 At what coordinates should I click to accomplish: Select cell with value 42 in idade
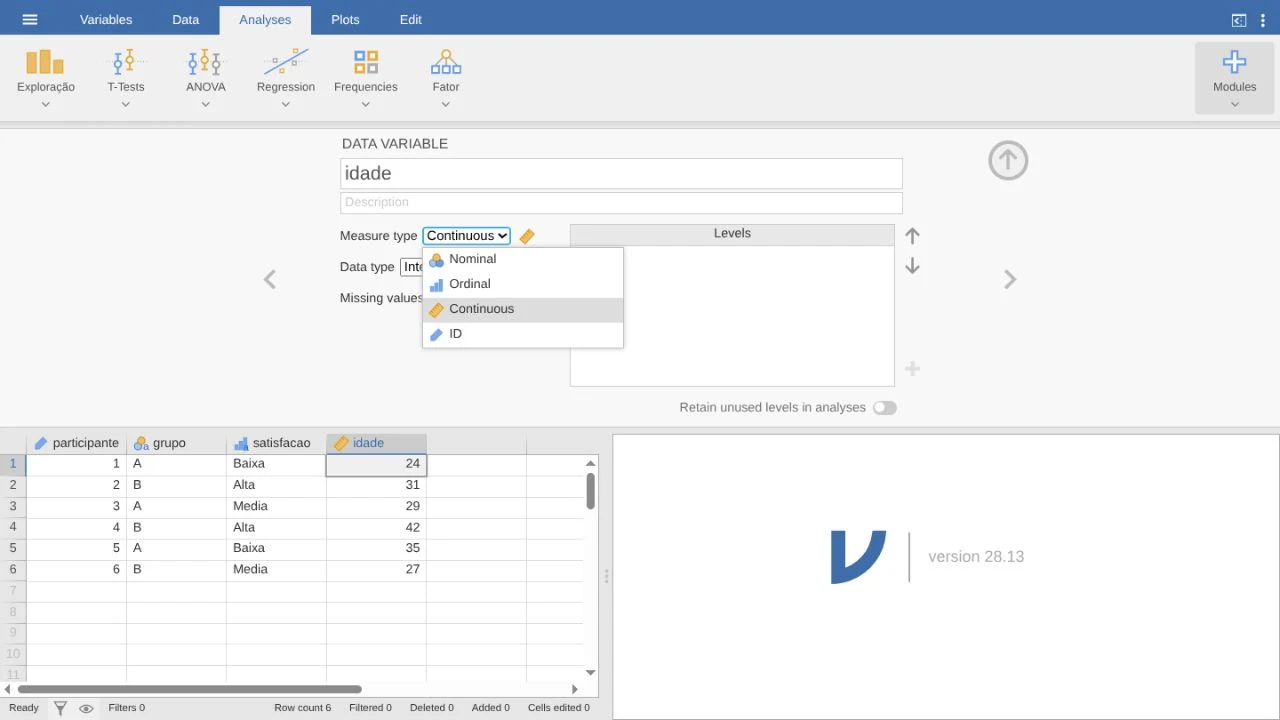377,527
